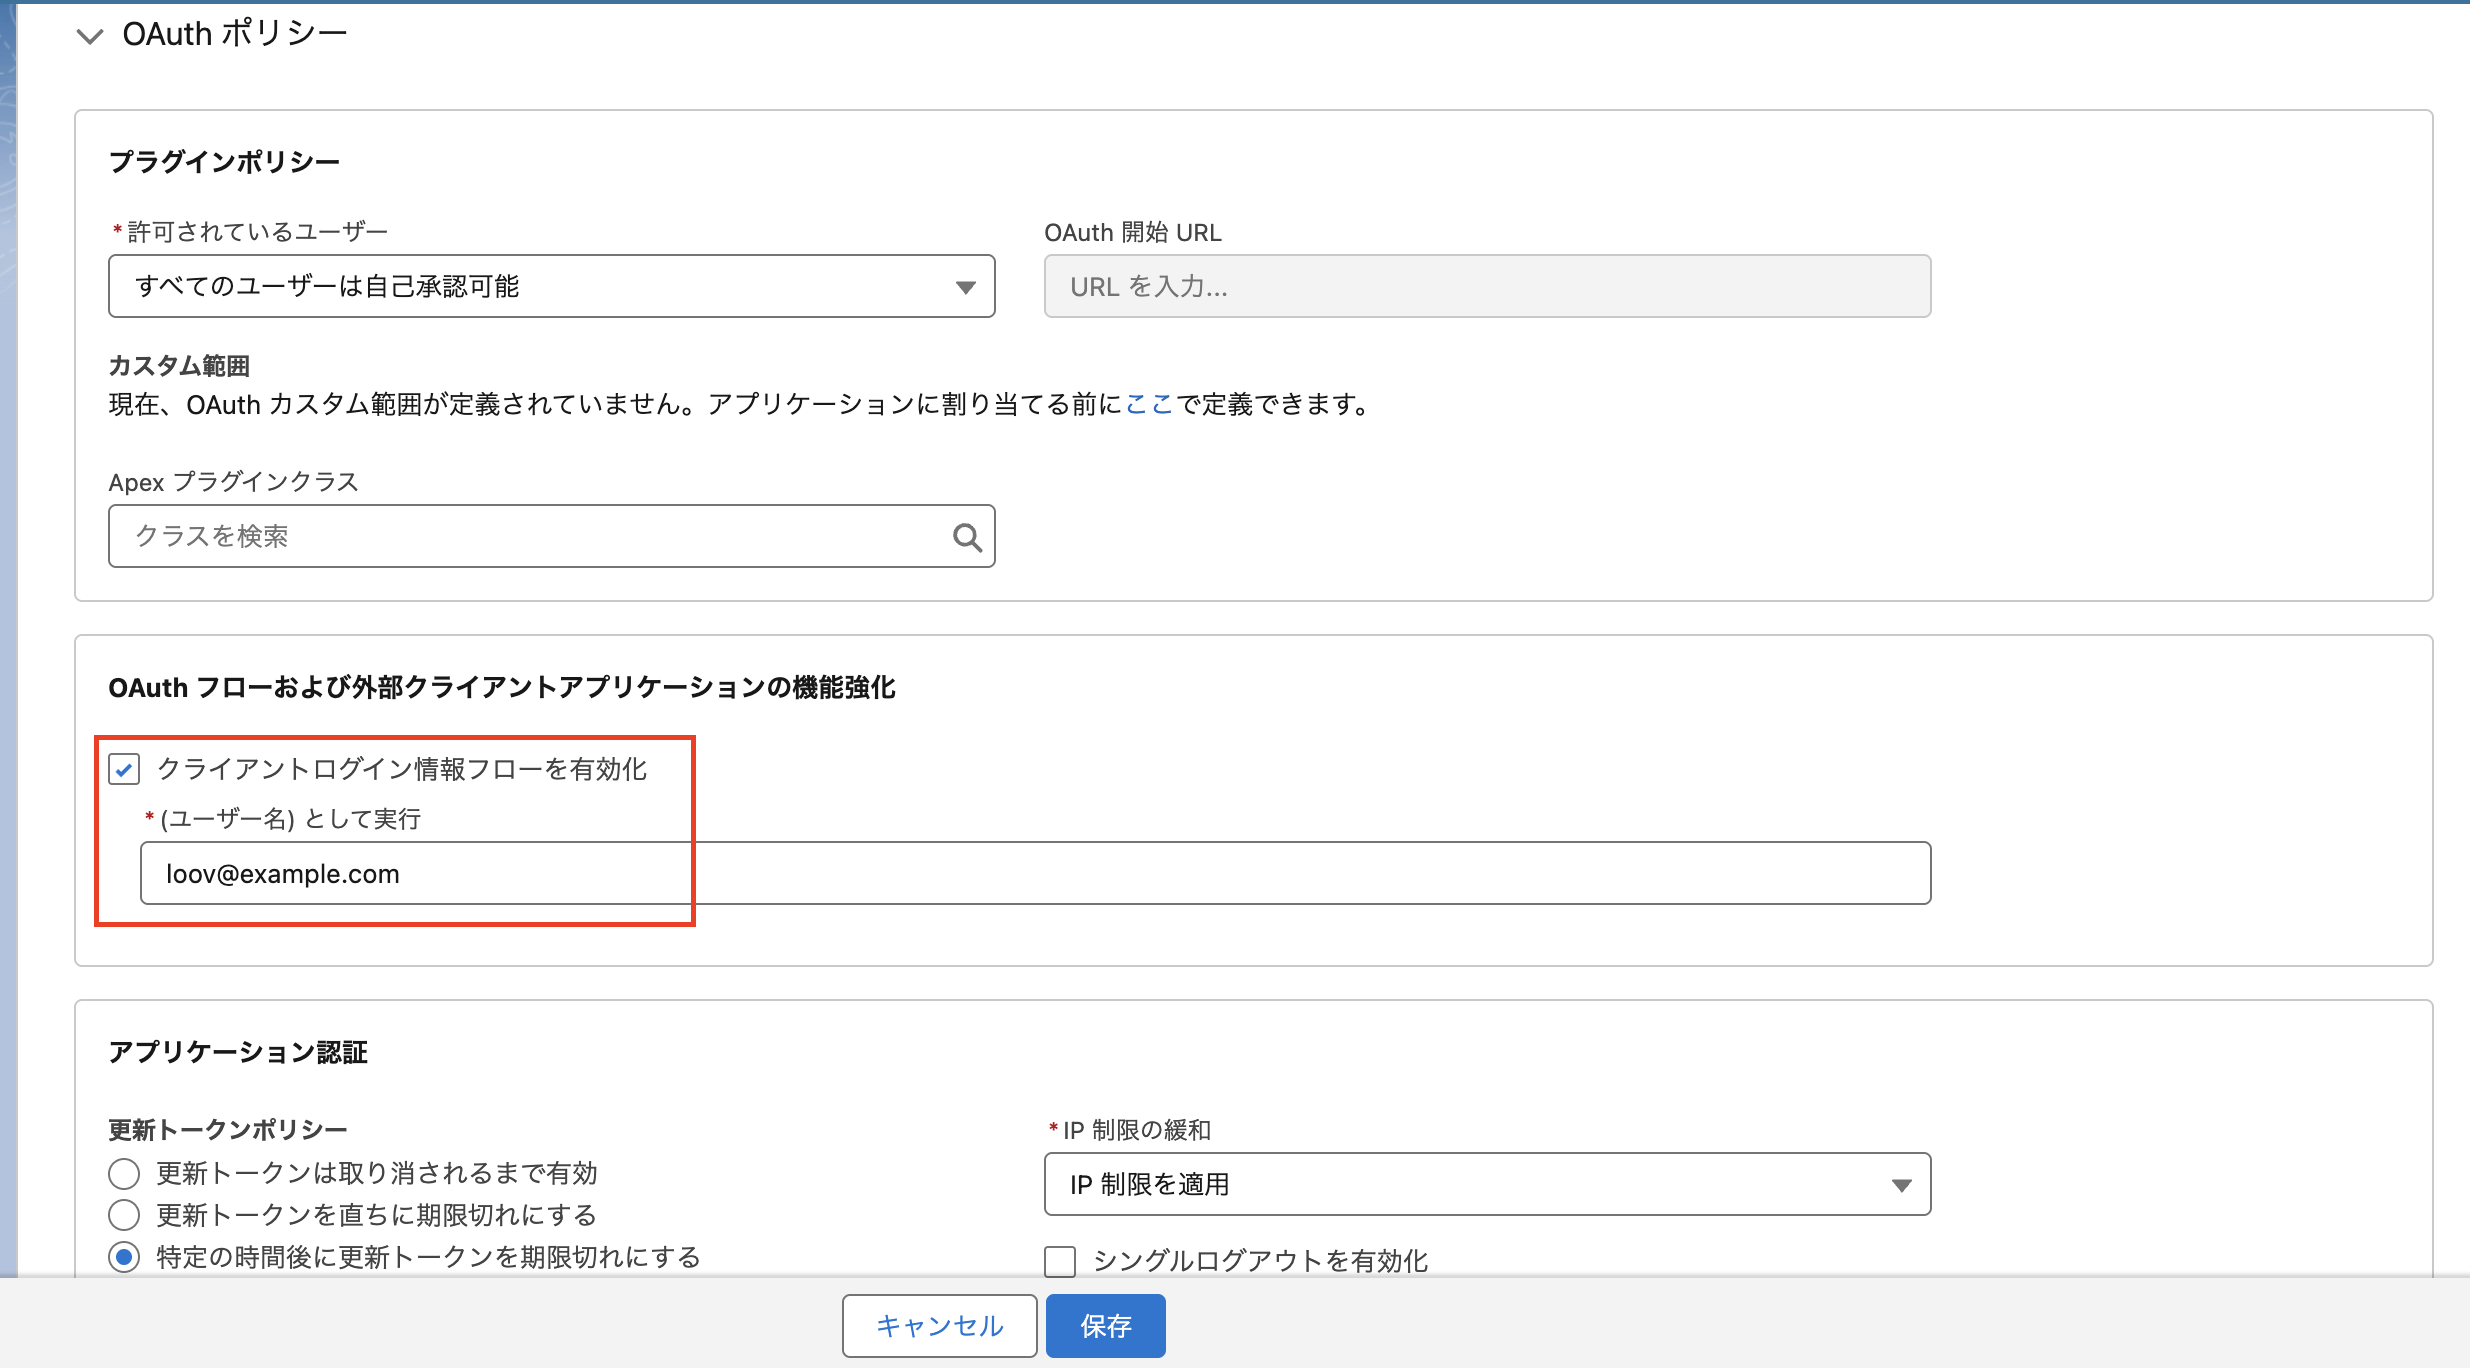Open the ここ link for custom scopes

click(1148, 404)
